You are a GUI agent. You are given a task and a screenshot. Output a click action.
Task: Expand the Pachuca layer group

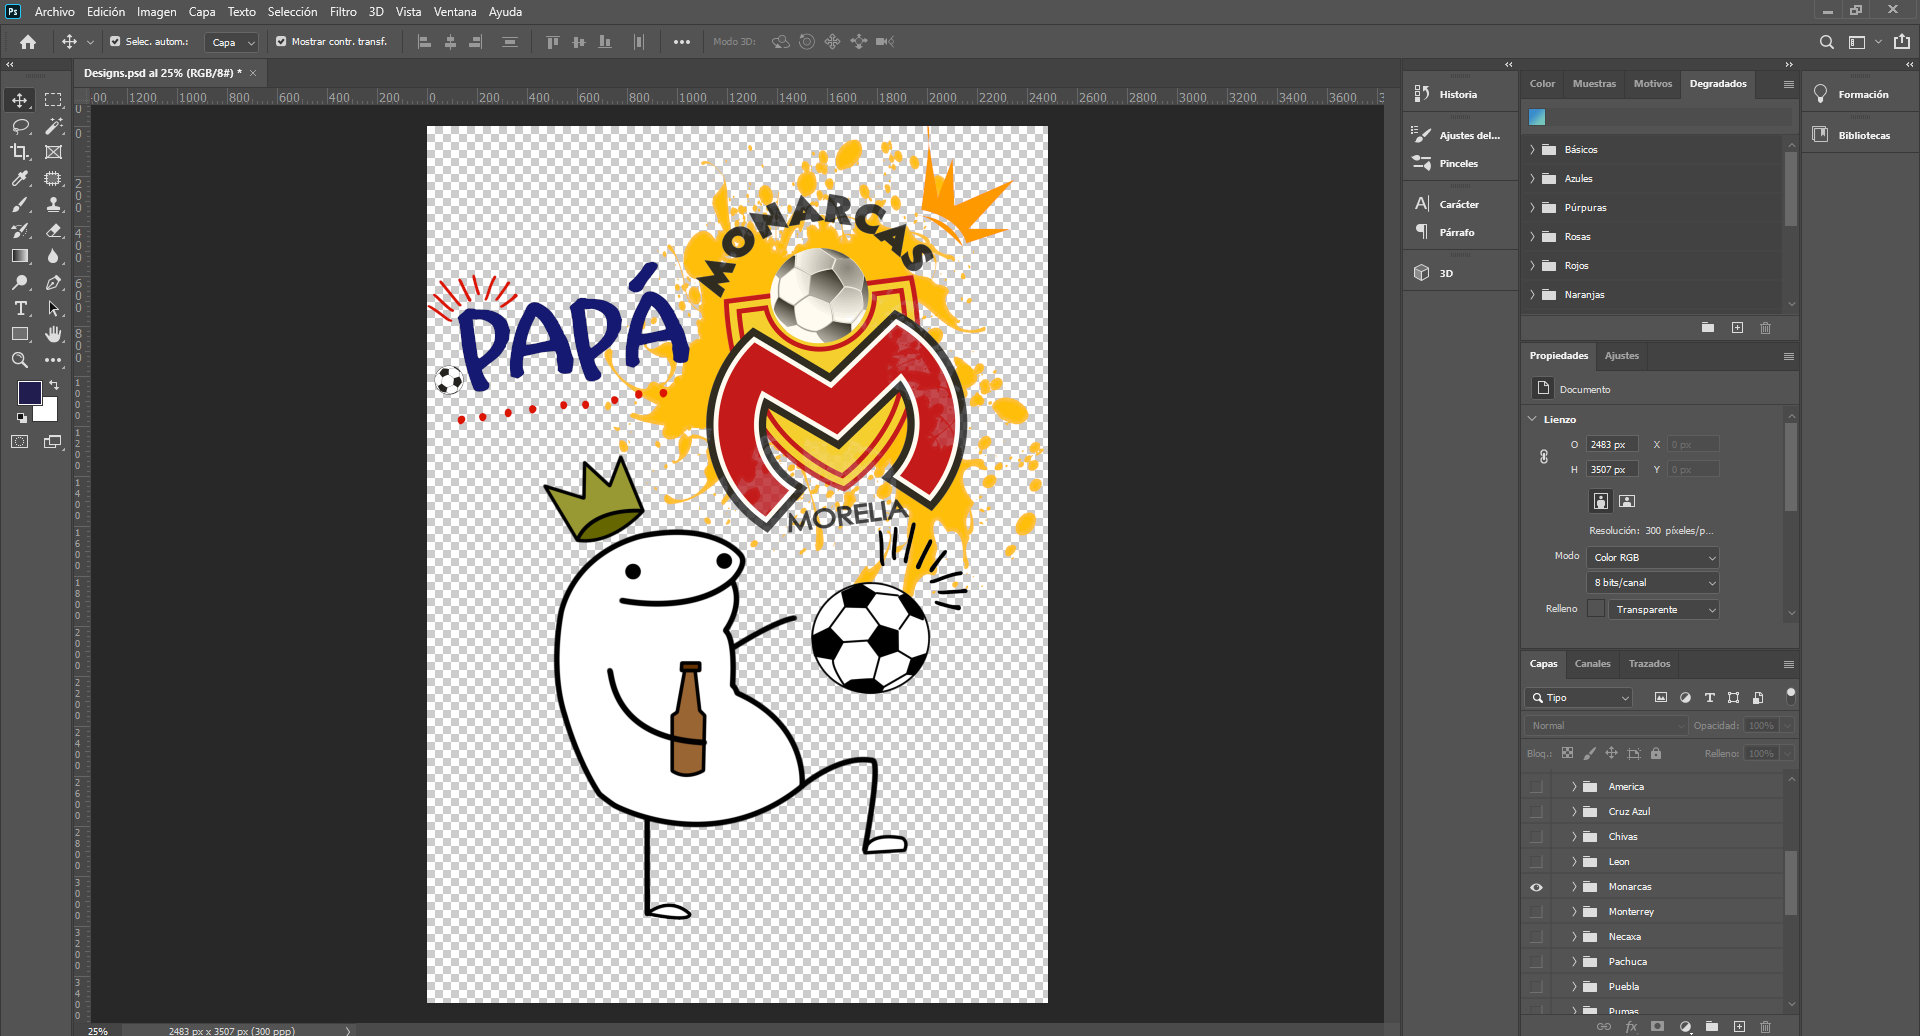tap(1573, 961)
